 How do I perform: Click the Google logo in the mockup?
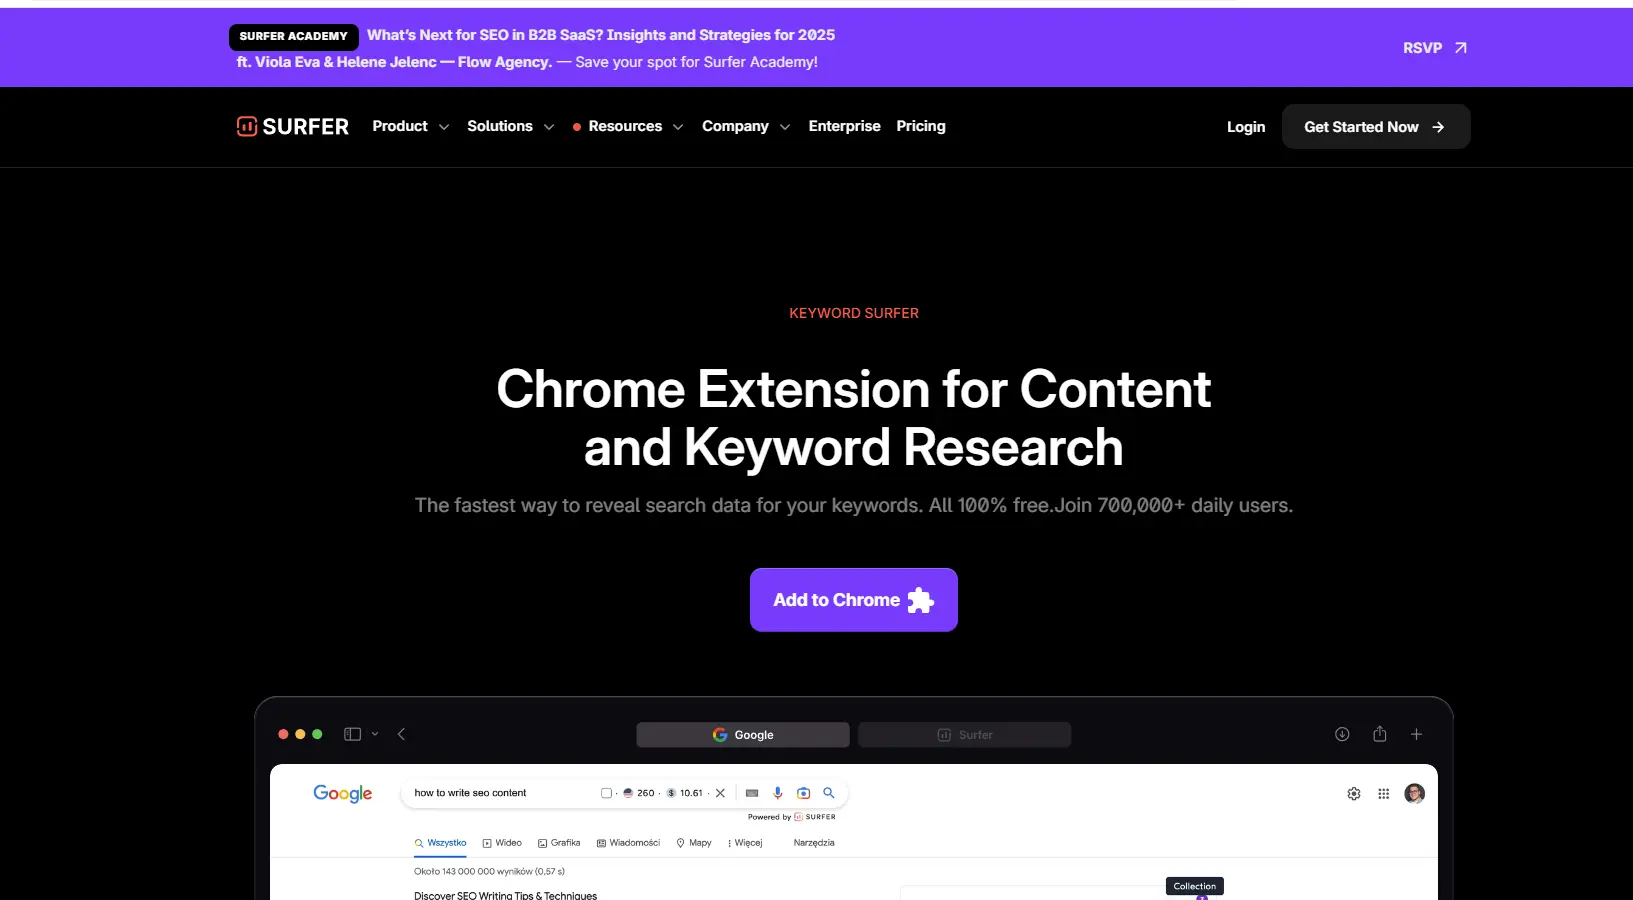coord(343,793)
